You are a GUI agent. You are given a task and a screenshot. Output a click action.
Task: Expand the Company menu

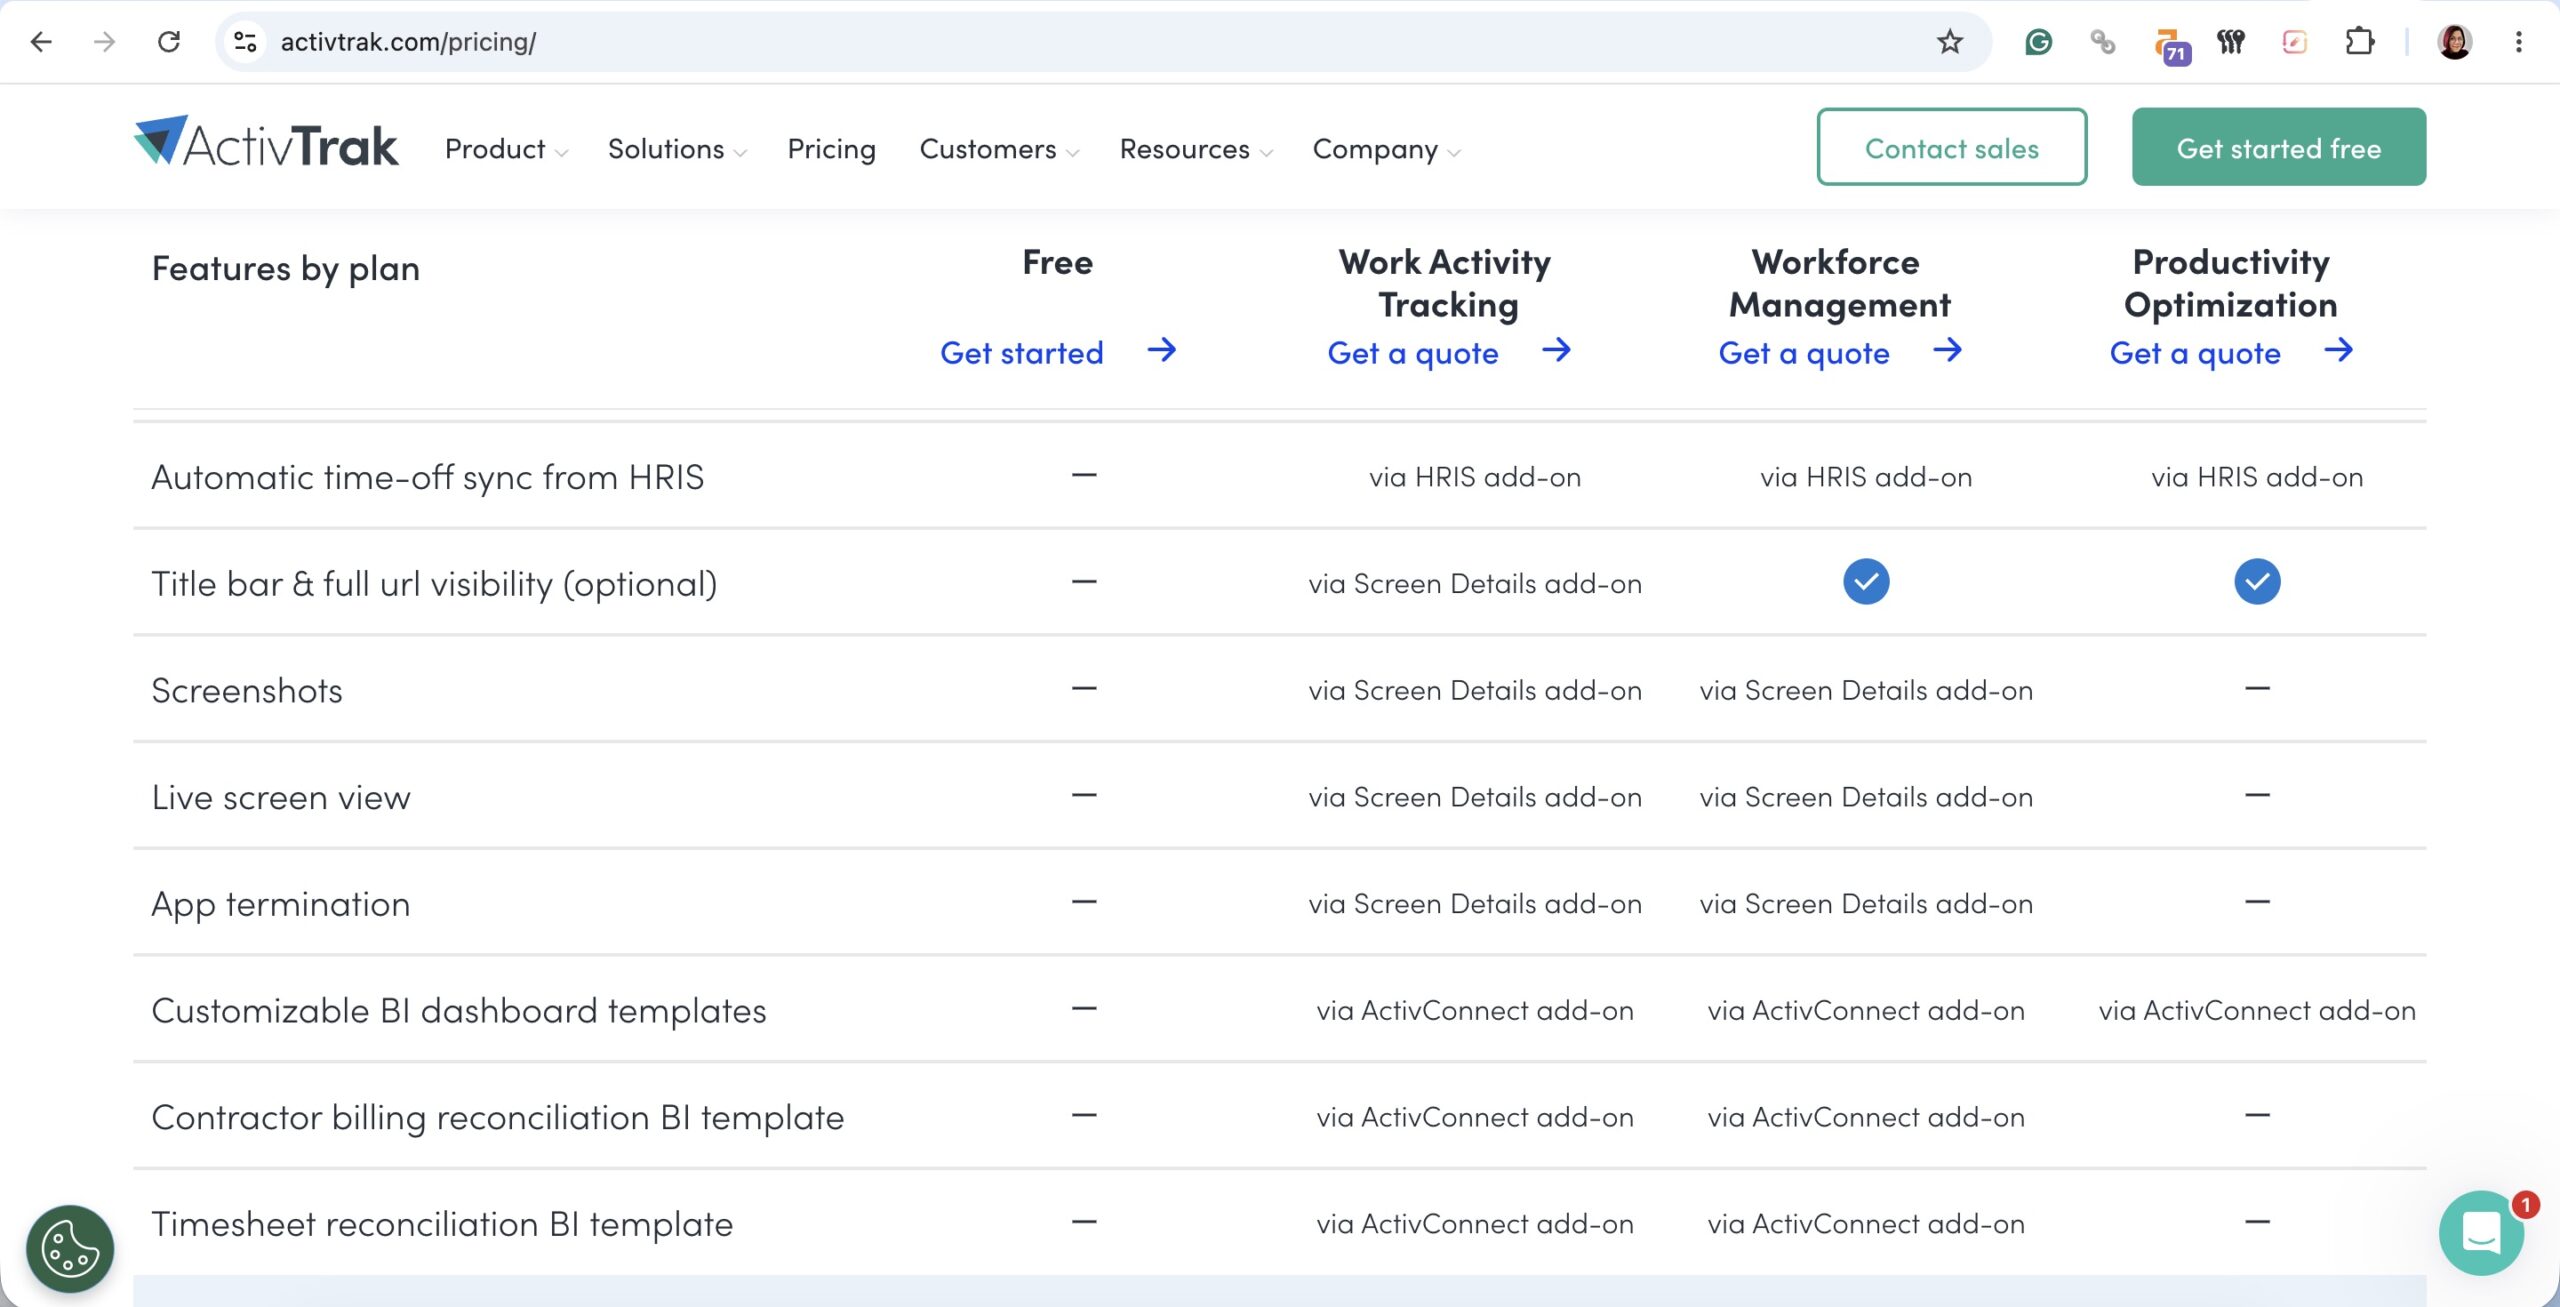click(x=1387, y=149)
